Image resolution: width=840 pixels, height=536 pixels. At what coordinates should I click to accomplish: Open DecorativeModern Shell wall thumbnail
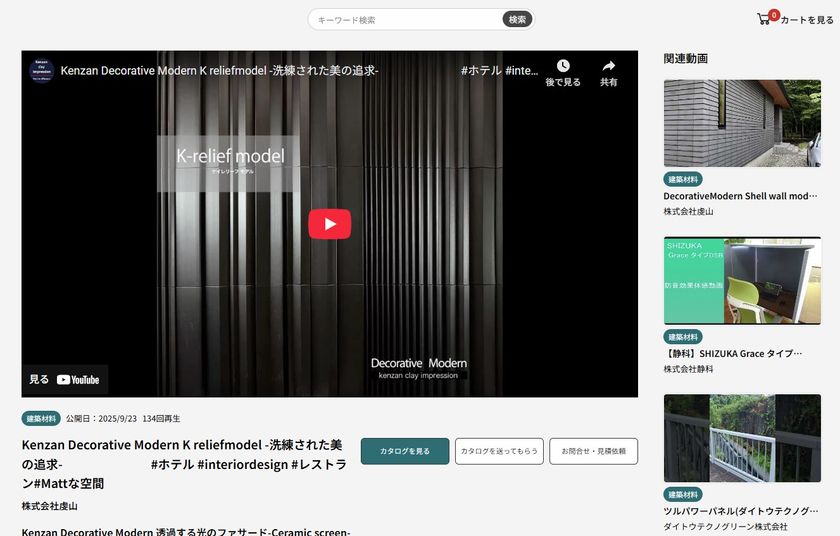pos(742,123)
